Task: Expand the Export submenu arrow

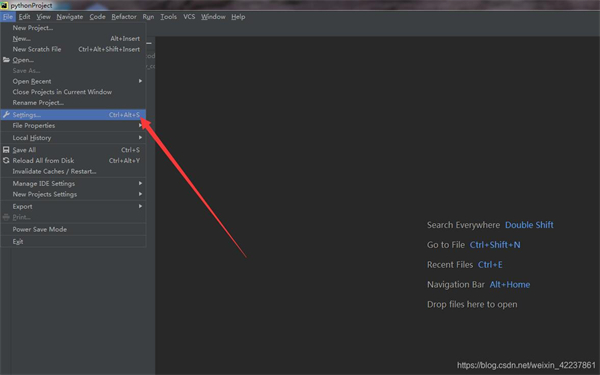Action: tap(140, 206)
